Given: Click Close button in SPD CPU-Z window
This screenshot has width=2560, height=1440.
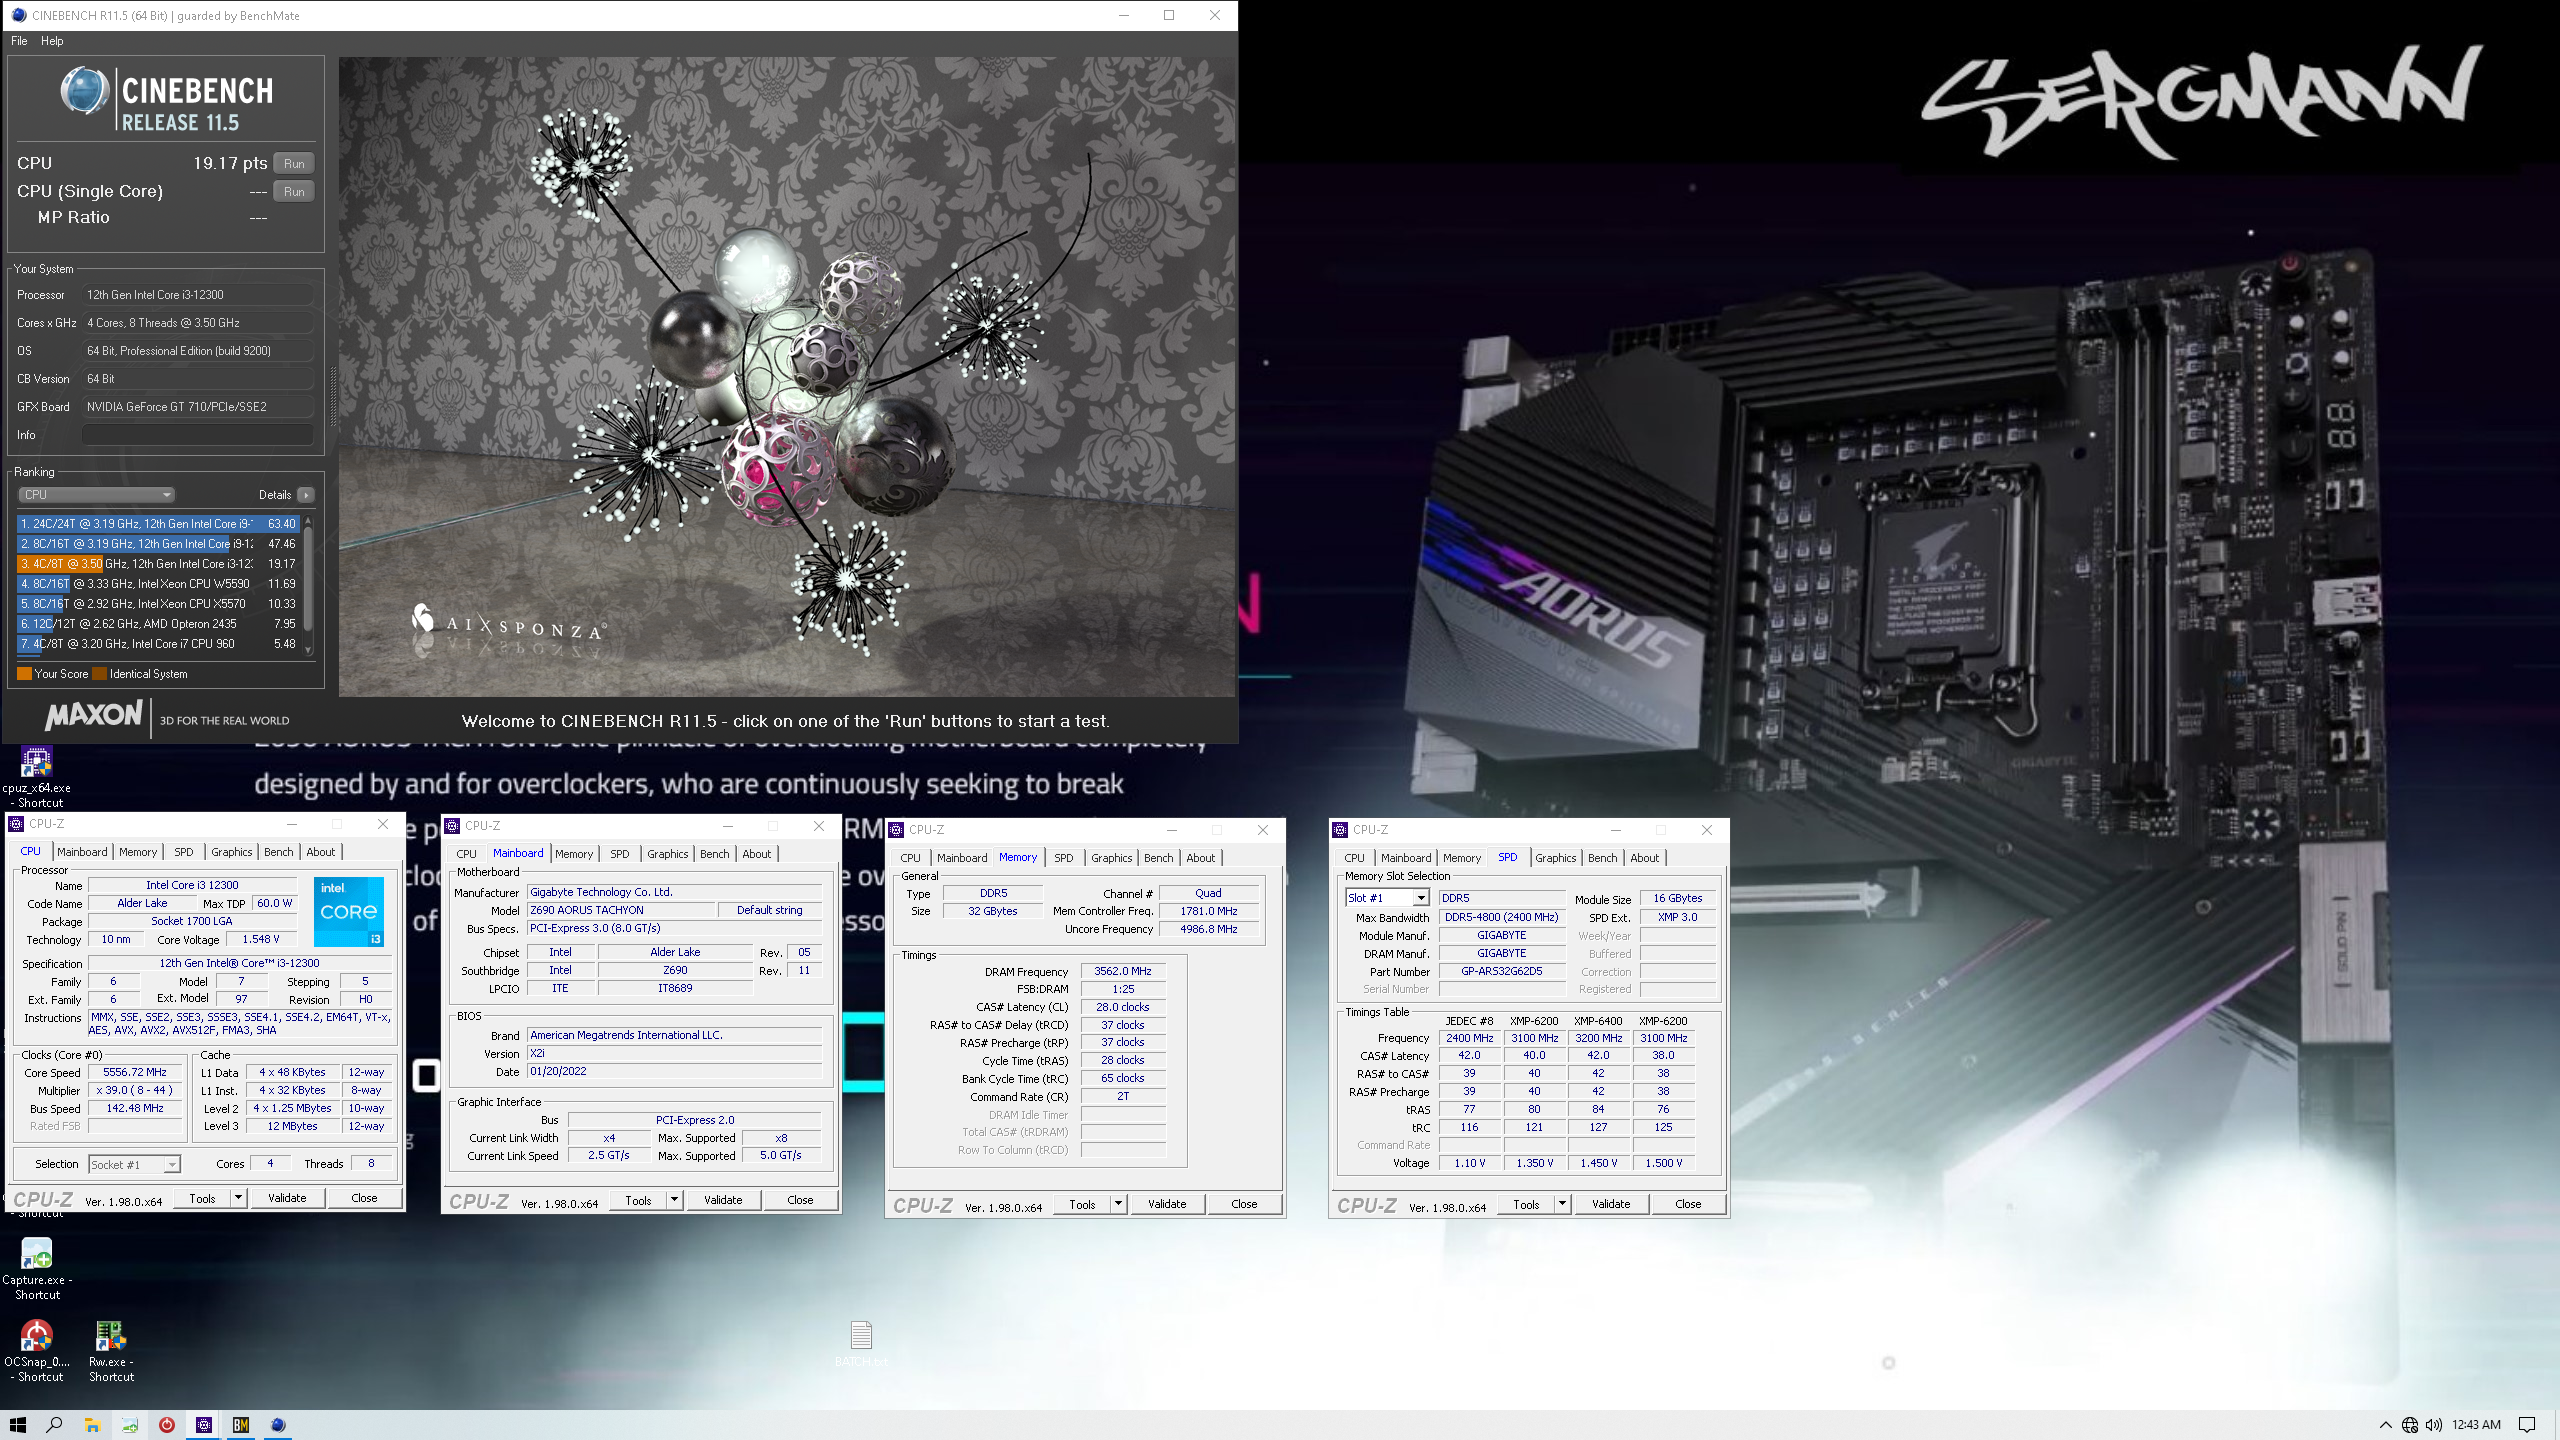Looking at the screenshot, I should point(1688,1204).
